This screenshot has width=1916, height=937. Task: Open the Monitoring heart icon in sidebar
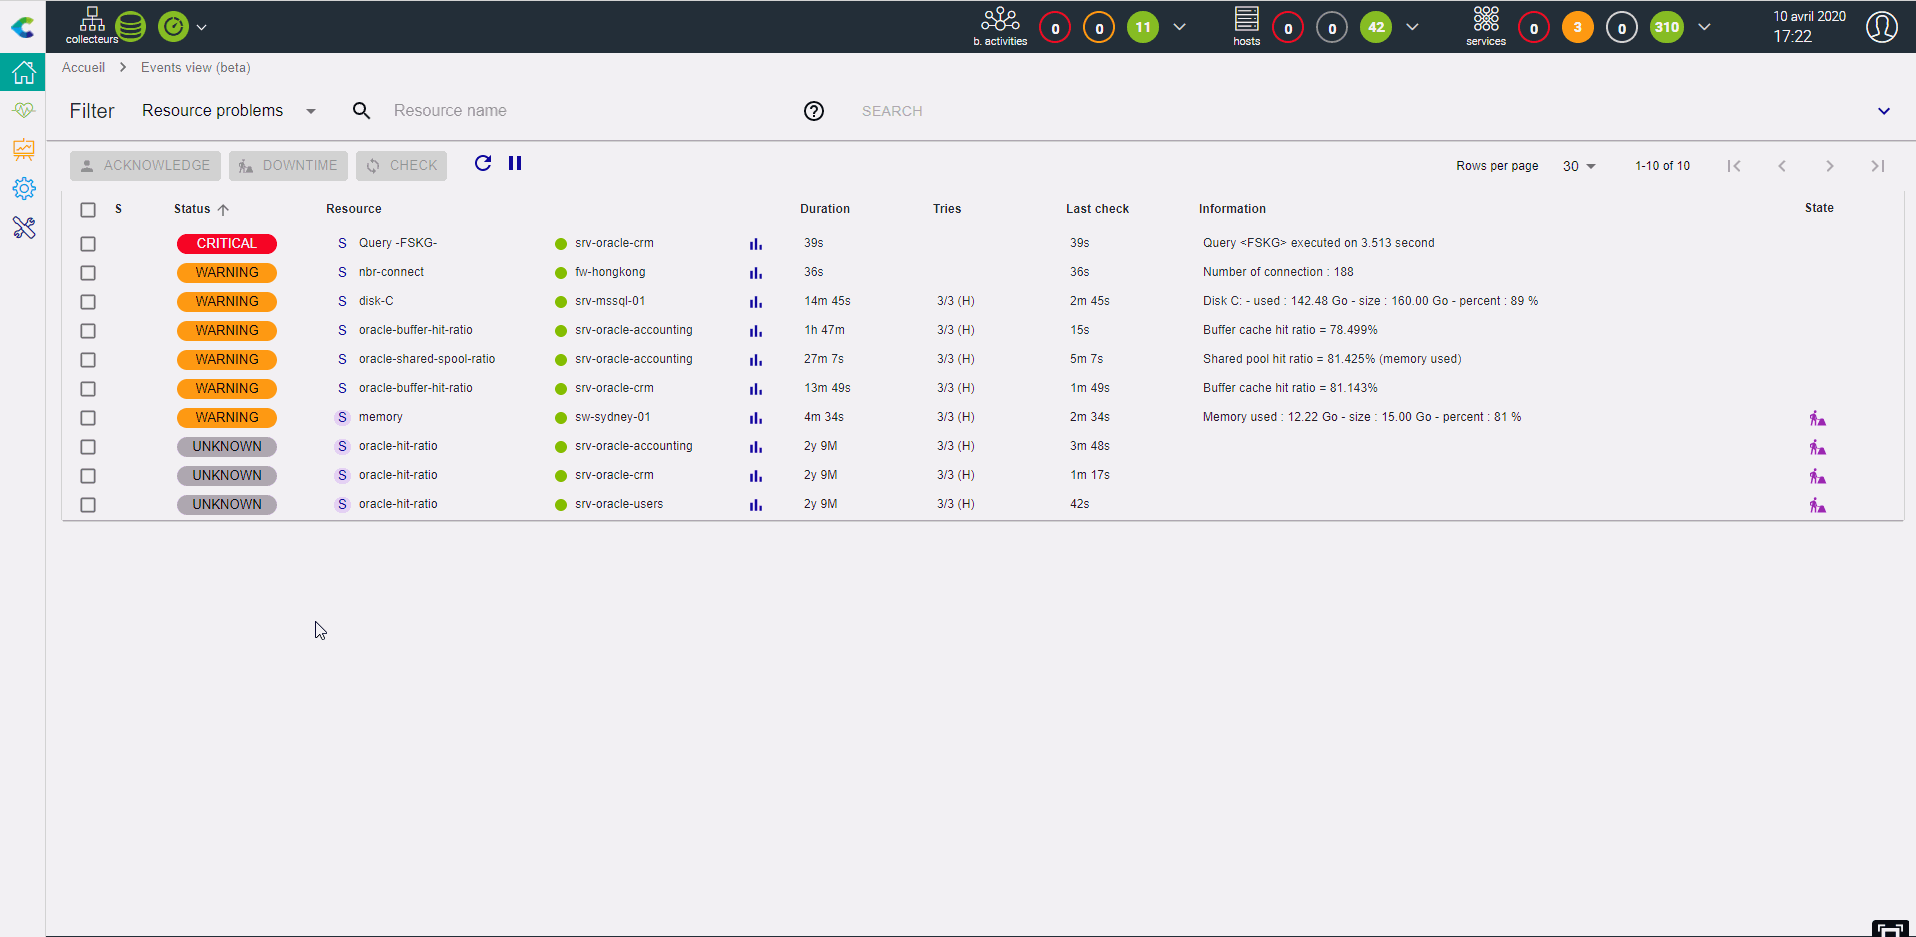point(23,110)
